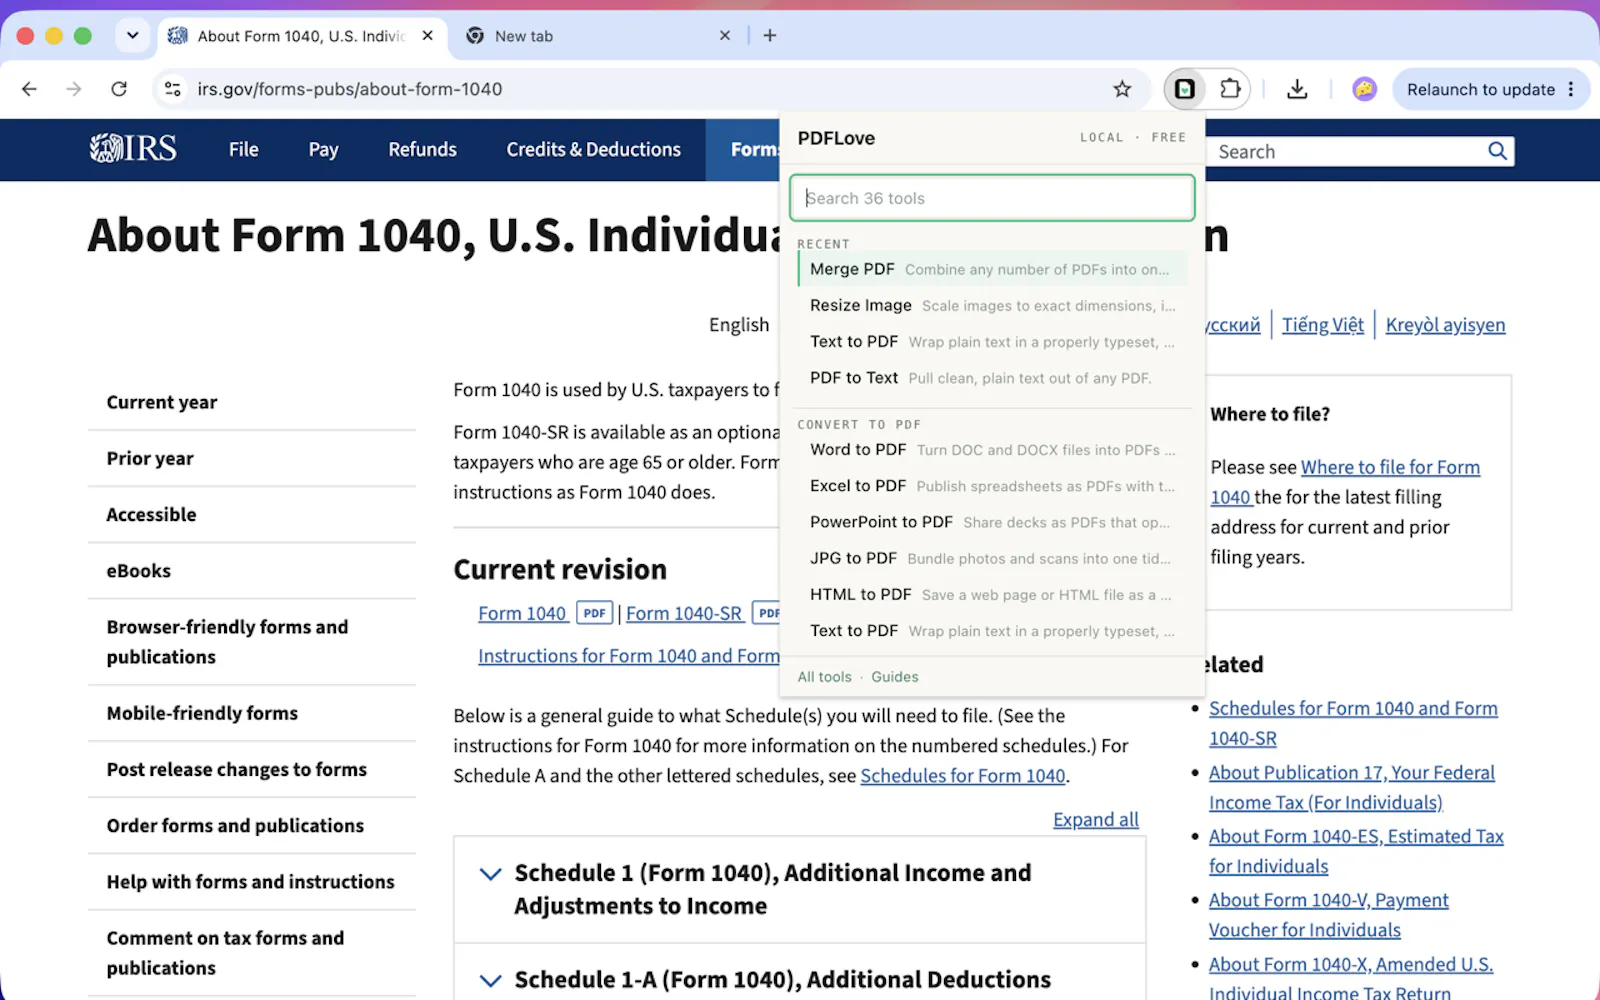Open browser downloads
The height and width of the screenshot is (1000, 1600).
click(x=1297, y=89)
